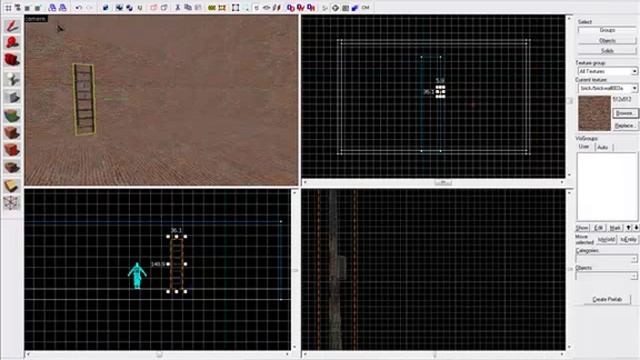Click the cyan player entity in side view

coord(137,276)
